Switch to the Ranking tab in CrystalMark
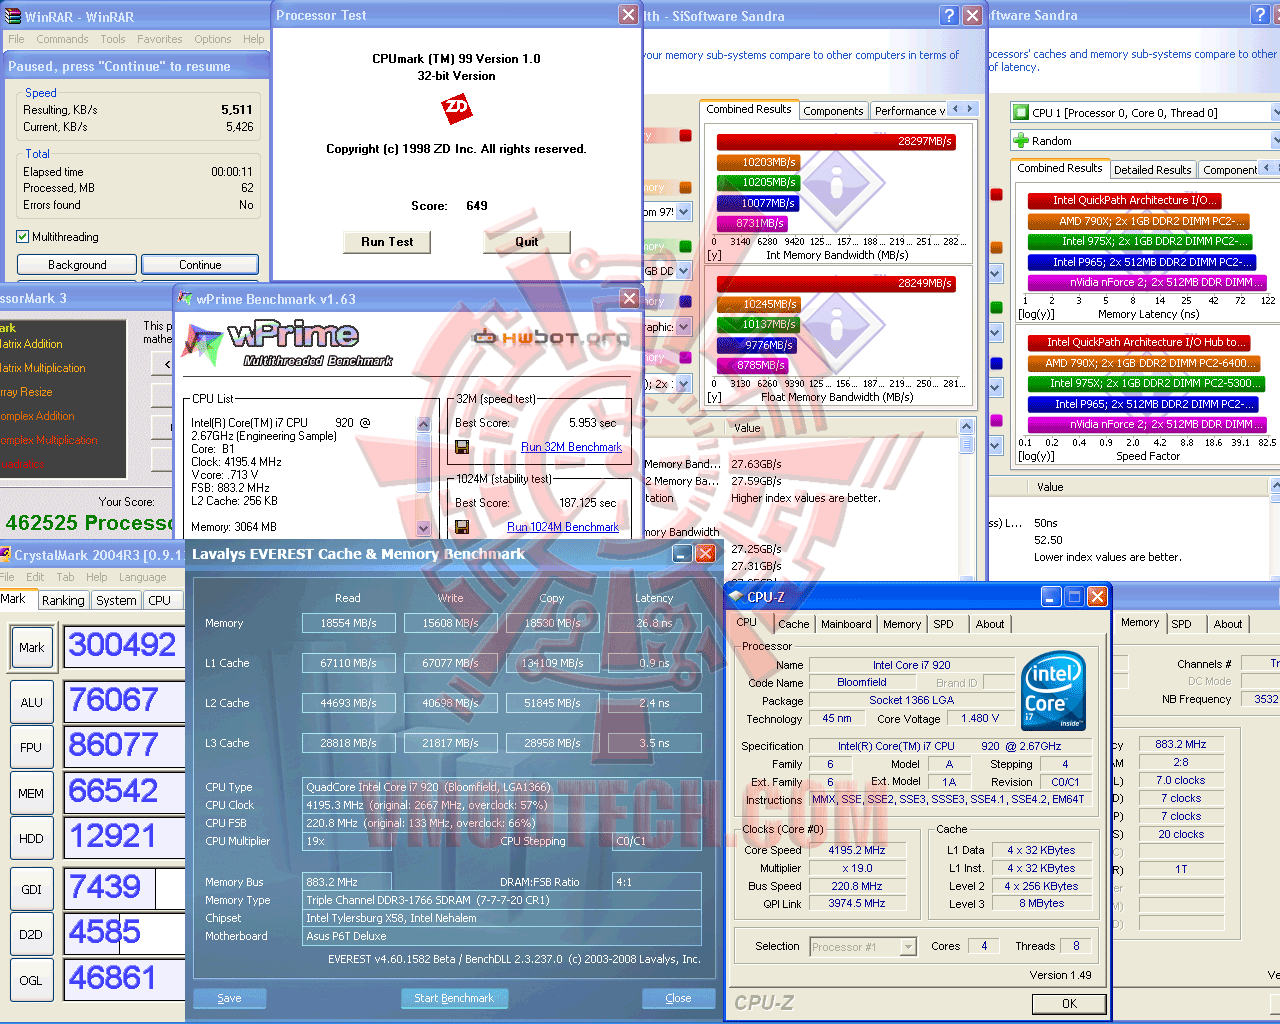 (63, 600)
